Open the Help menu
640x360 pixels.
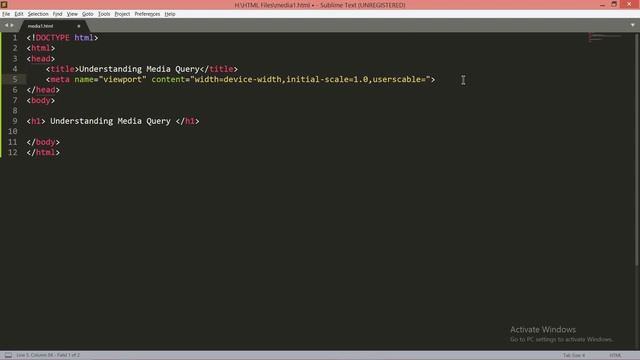[170, 14]
